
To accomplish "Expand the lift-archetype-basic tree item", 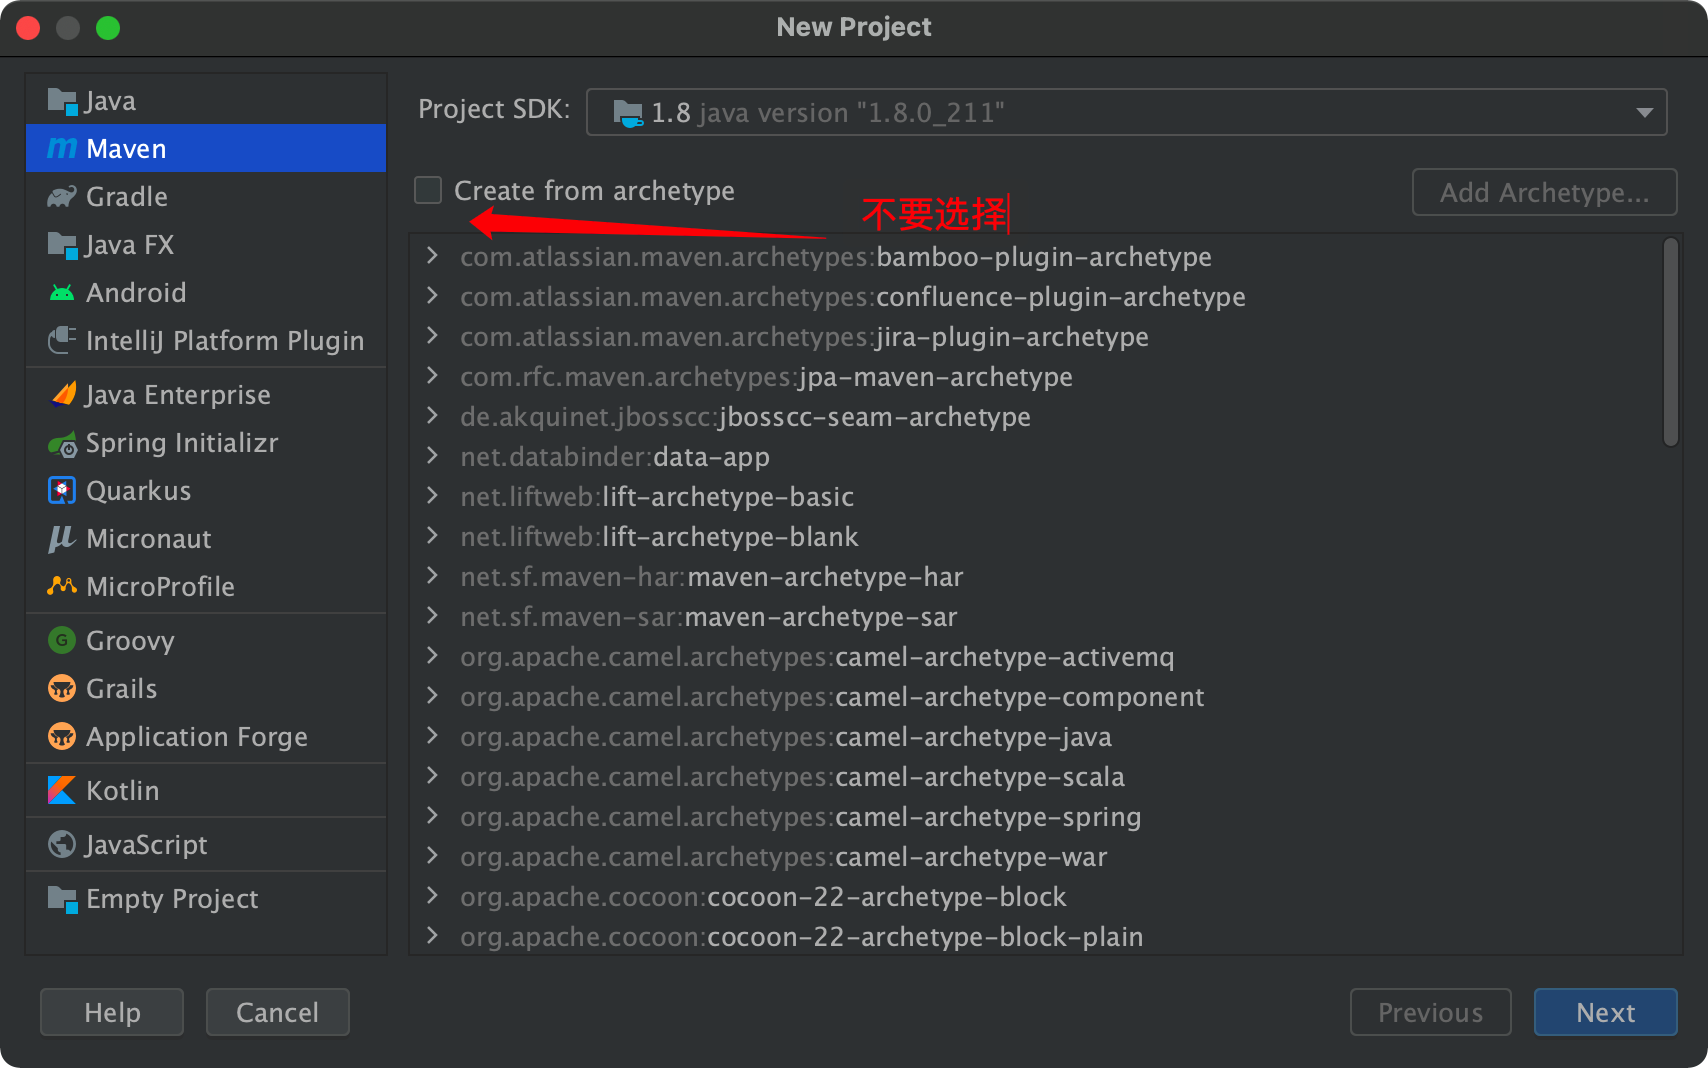I will pos(432,496).
